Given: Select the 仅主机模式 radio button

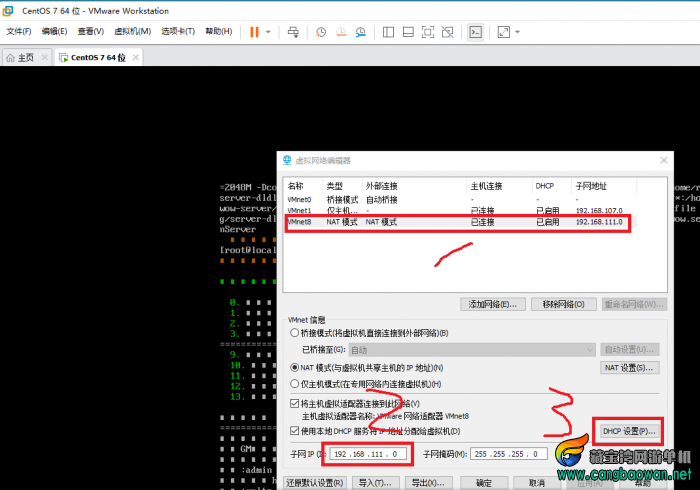Looking at the screenshot, I should (294, 384).
